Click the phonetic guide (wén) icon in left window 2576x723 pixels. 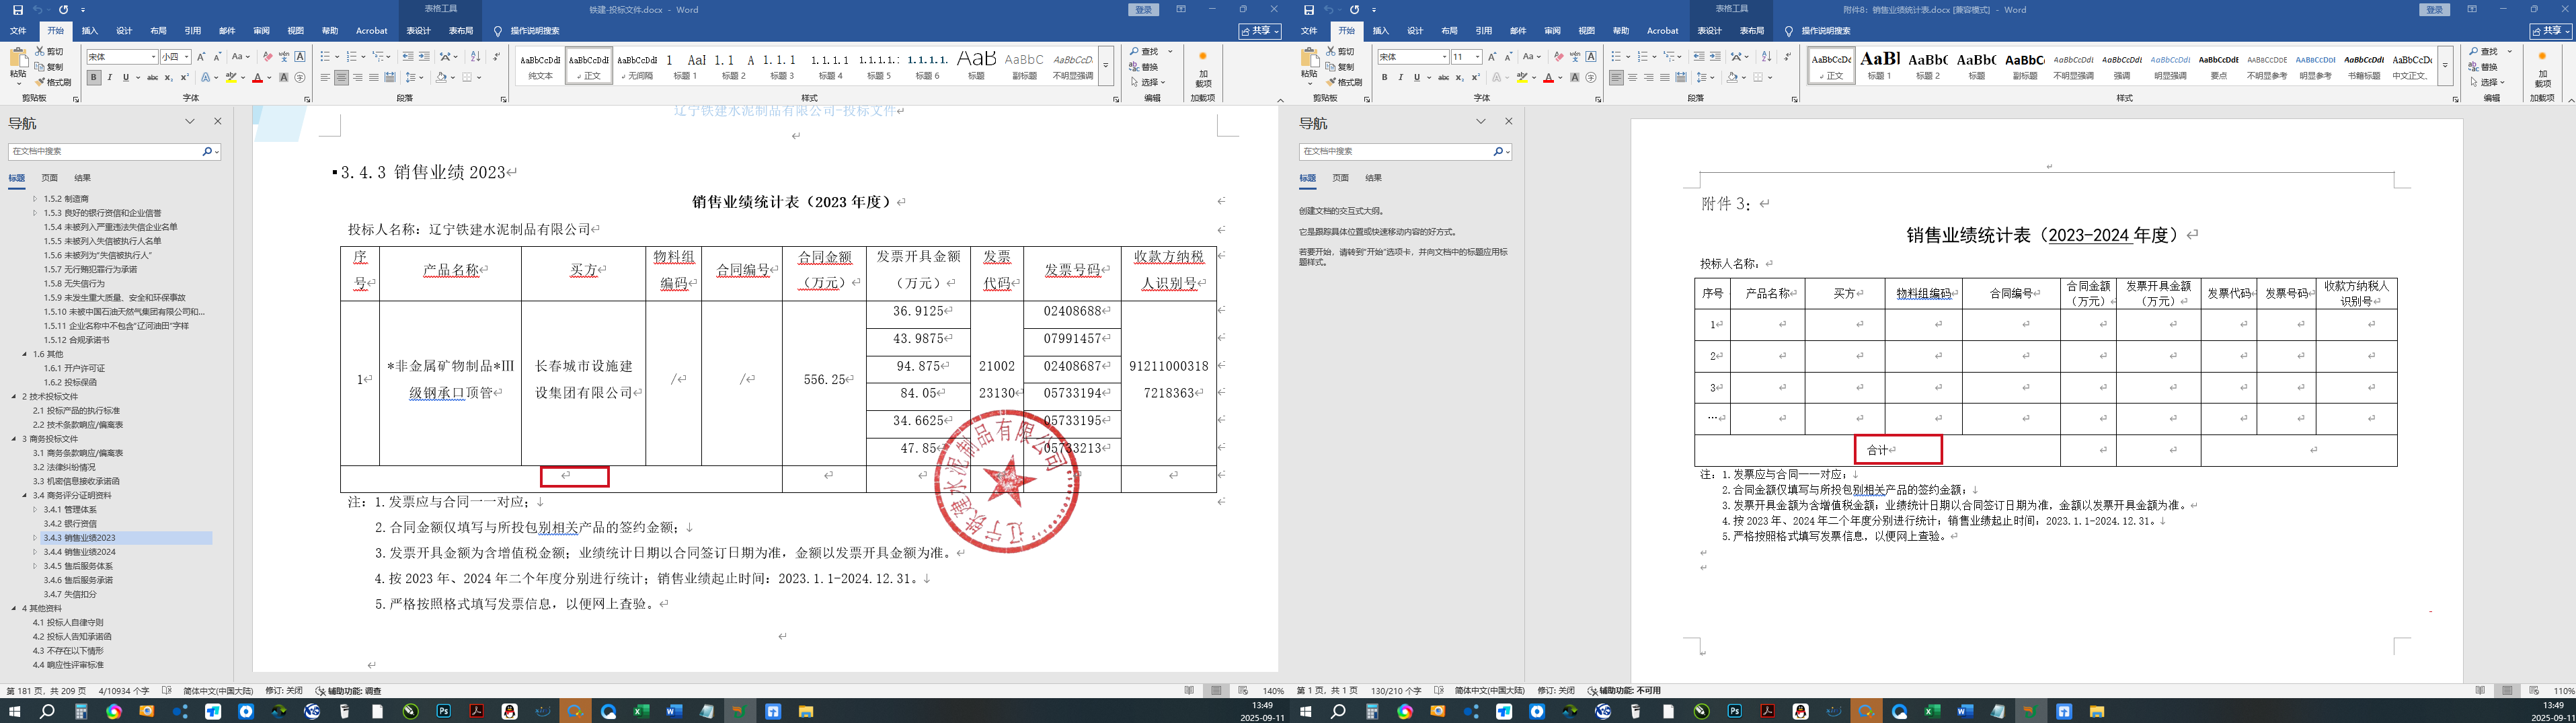coord(284,57)
